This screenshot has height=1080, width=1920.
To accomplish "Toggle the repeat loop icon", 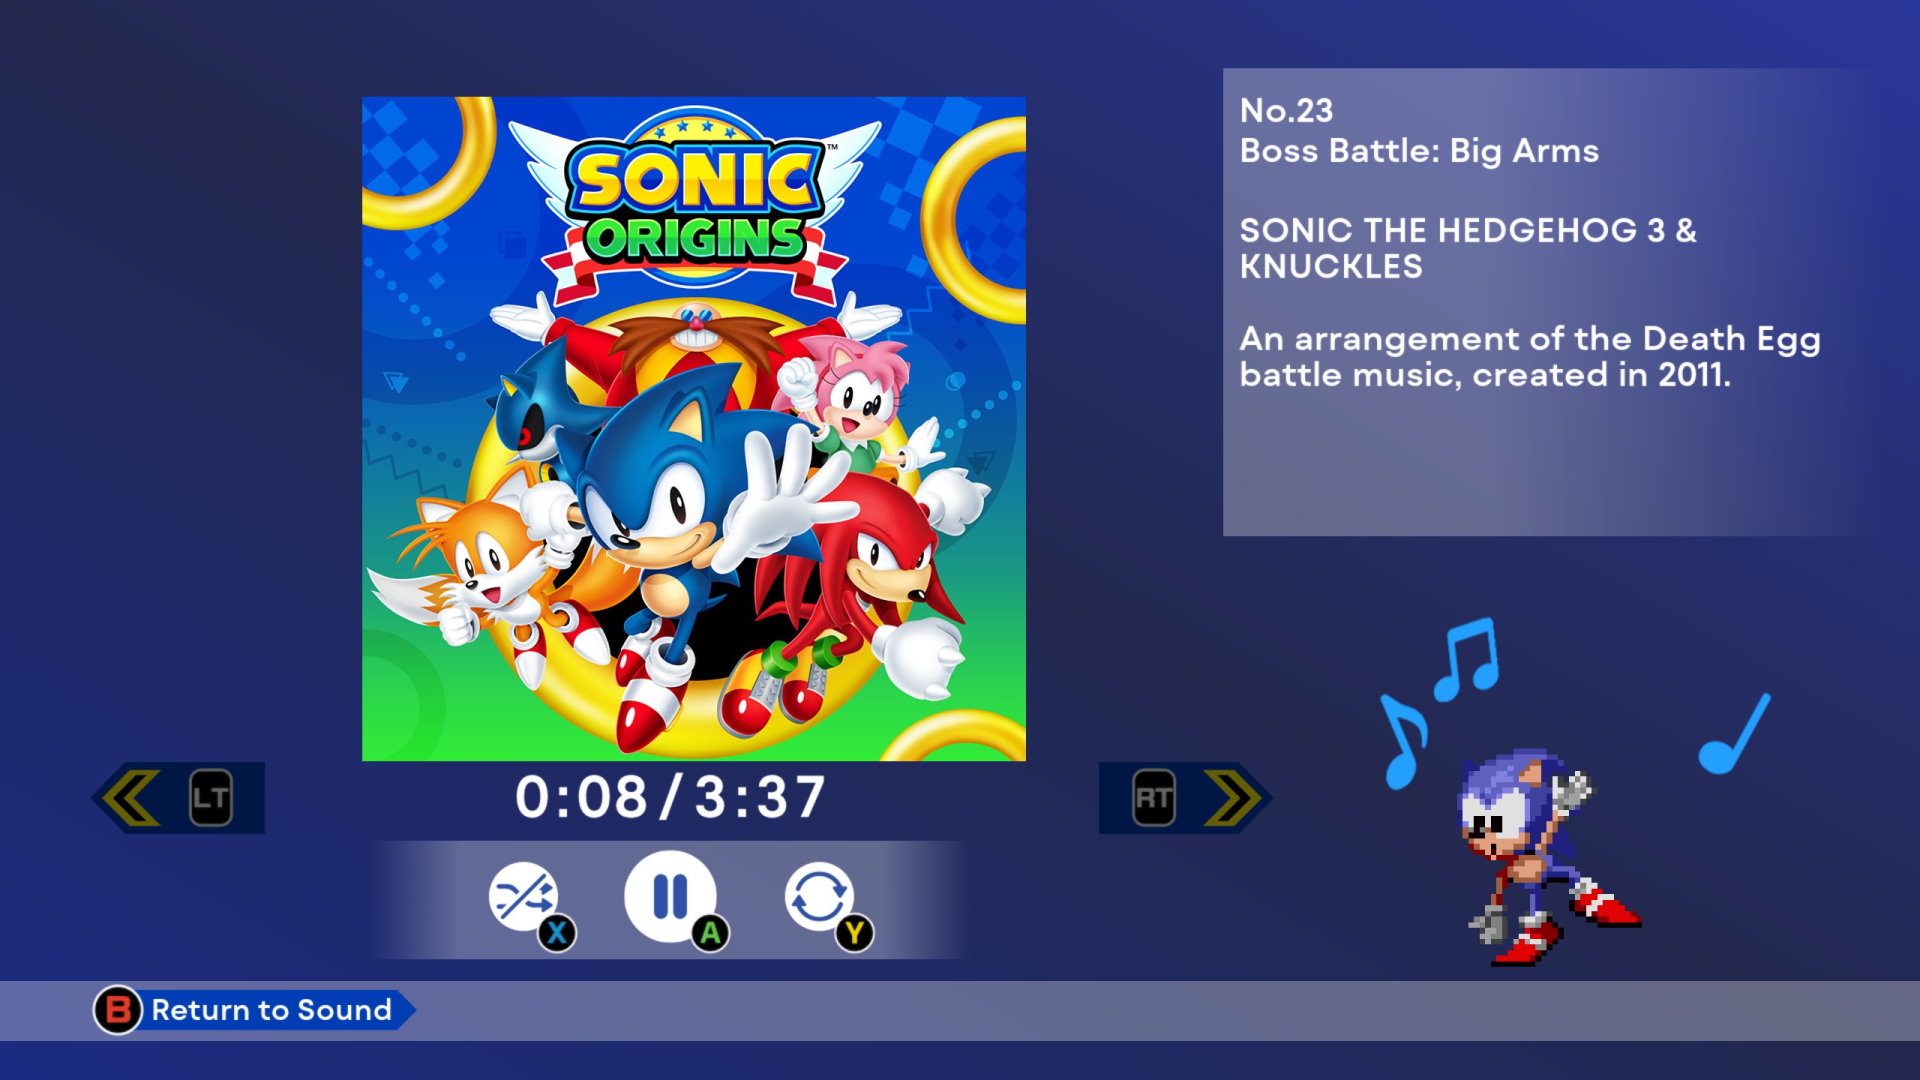I will pyautogui.click(x=818, y=896).
